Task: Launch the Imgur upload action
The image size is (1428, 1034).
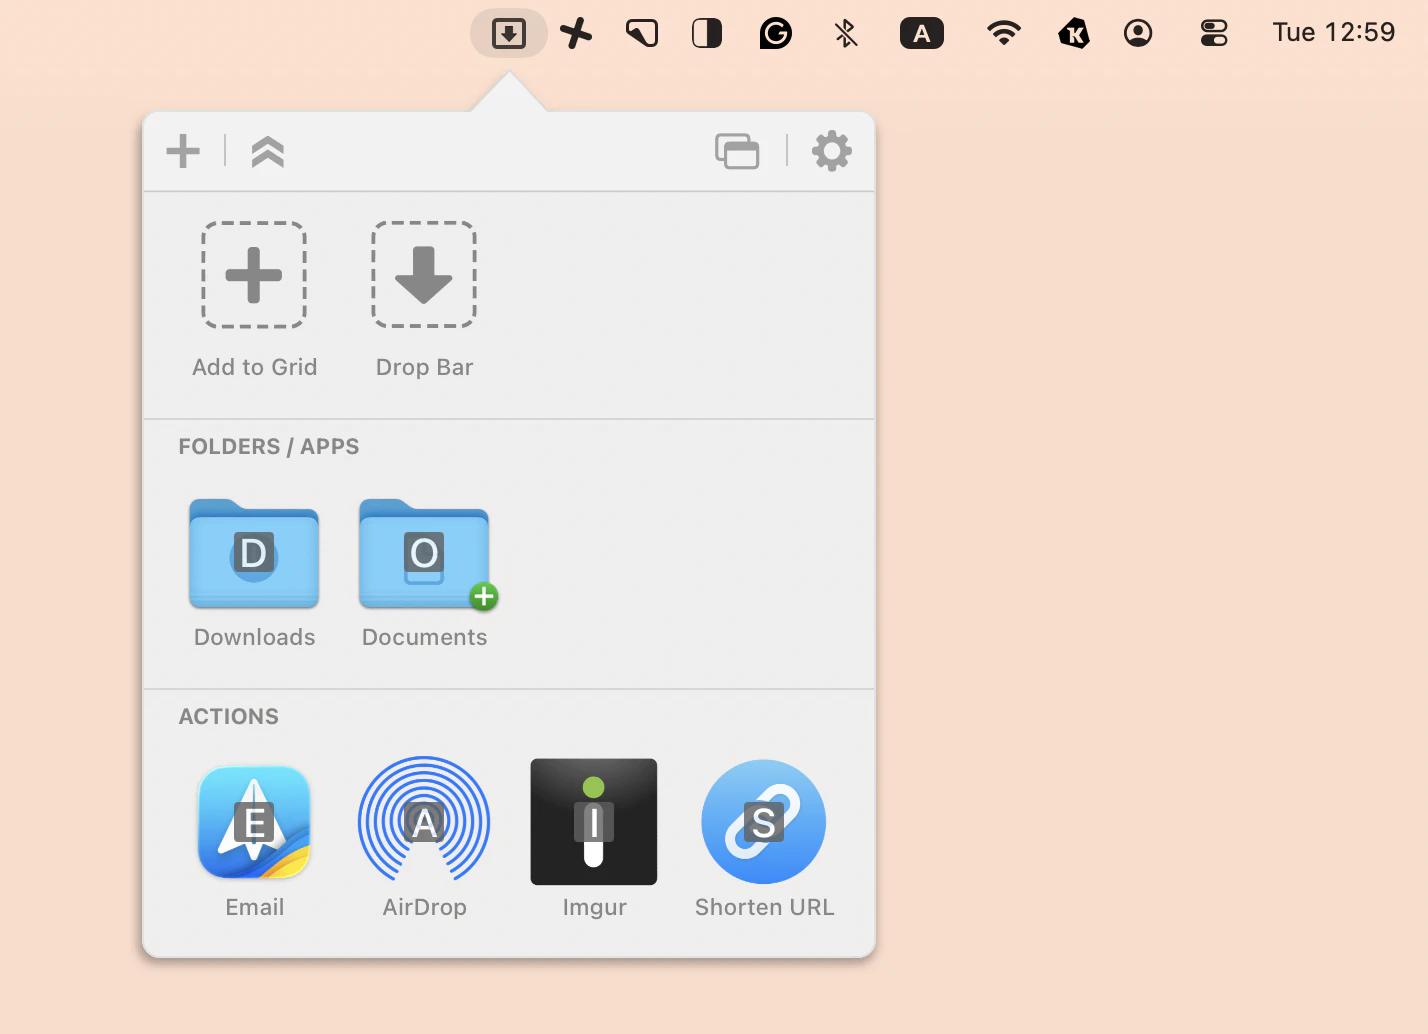Action: tap(593, 822)
